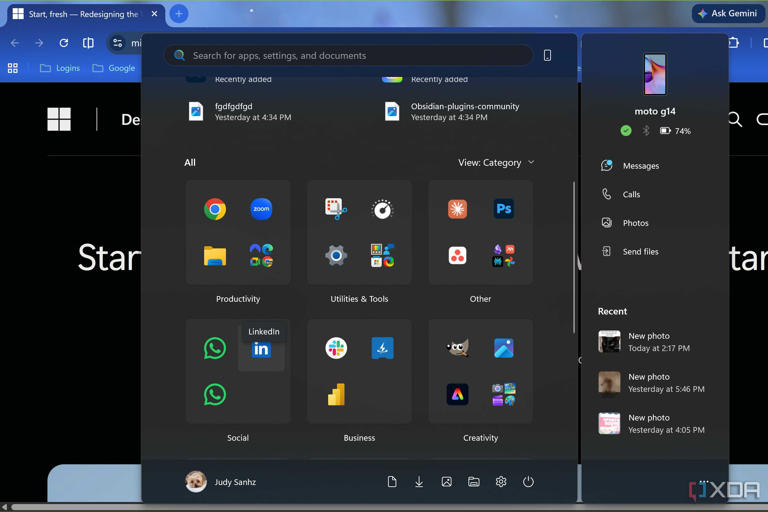Viewport: 768px width, 512px height.
Task: Open Settings gear in Start footer
Action: click(501, 482)
